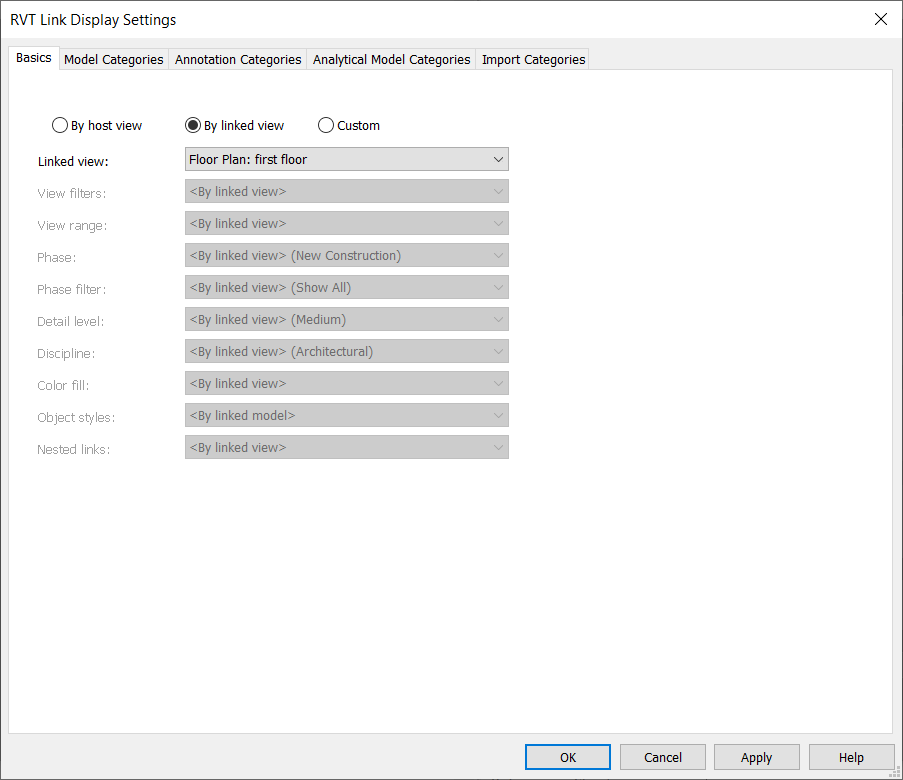The height and width of the screenshot is (780, 903).
Task: Open the Phase filter dropdown showing Show All
Action: point(347,287)
